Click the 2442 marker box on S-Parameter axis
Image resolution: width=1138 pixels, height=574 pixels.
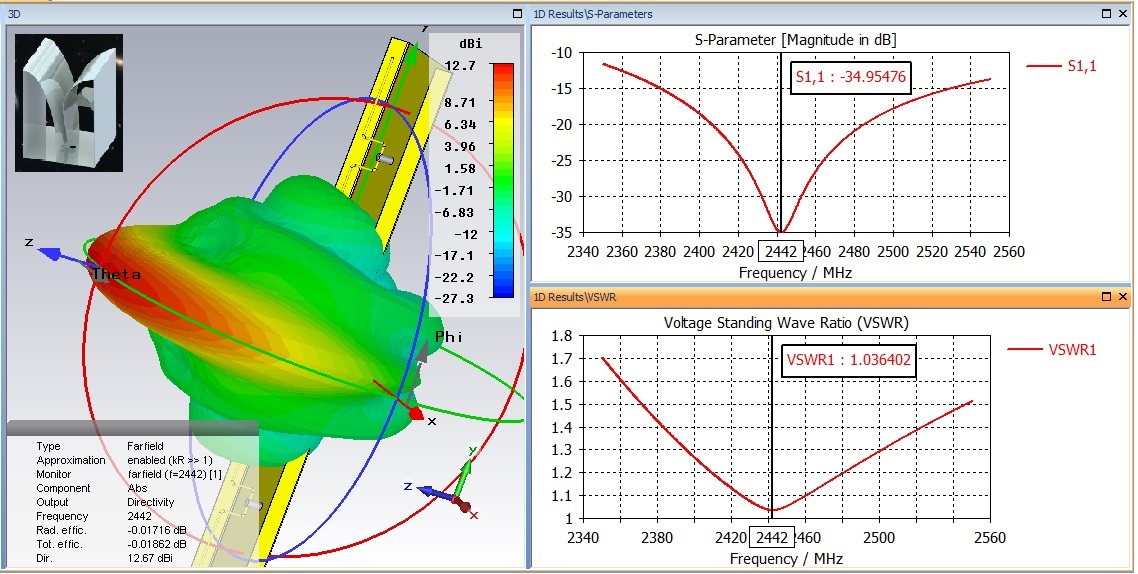pos(780,252)
